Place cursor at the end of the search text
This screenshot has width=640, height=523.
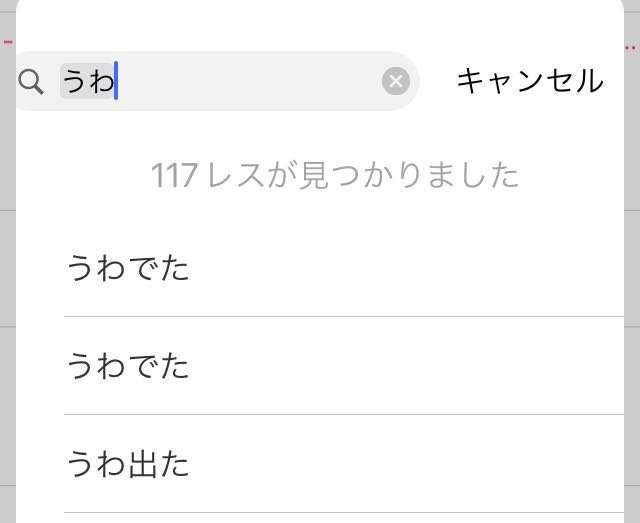[x=117, y=81]
